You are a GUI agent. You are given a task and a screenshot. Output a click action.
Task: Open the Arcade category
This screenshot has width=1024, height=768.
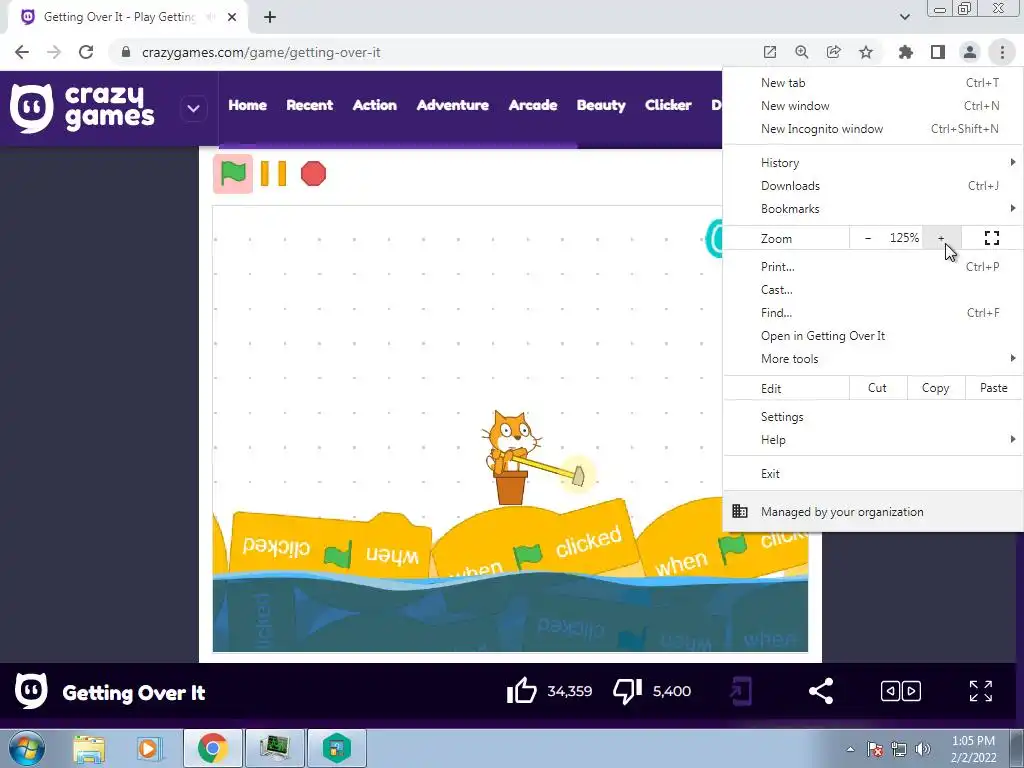click(x=533, y=105)
